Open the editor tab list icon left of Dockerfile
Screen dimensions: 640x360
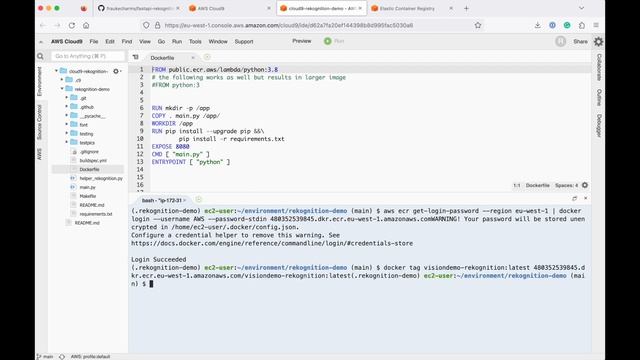pyautogui.click(x=136, y=57)
